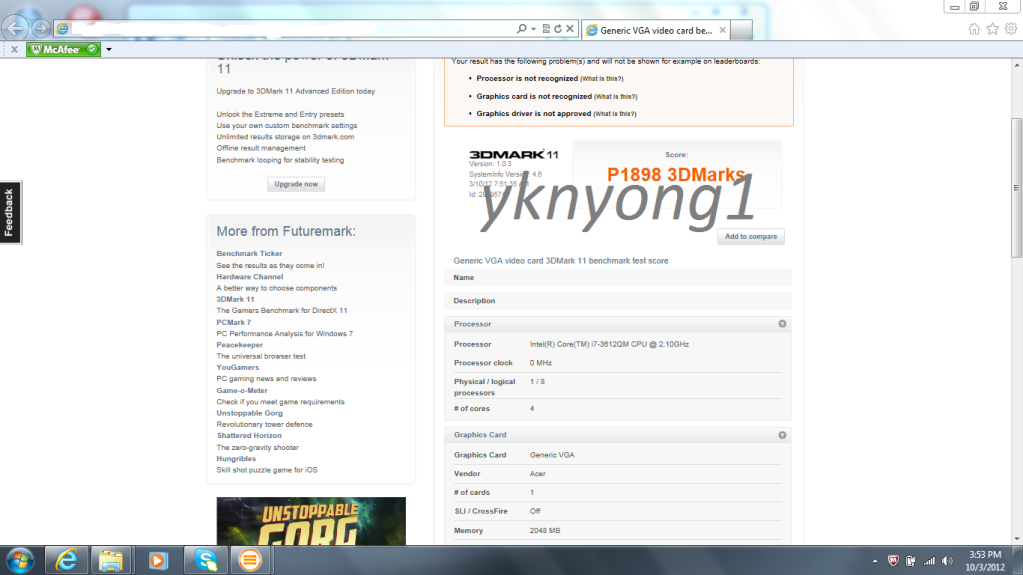Viewport: 1023px width, 575px height.
Task: Open the Unstoppable Gorg link
Action: point(249,413)
